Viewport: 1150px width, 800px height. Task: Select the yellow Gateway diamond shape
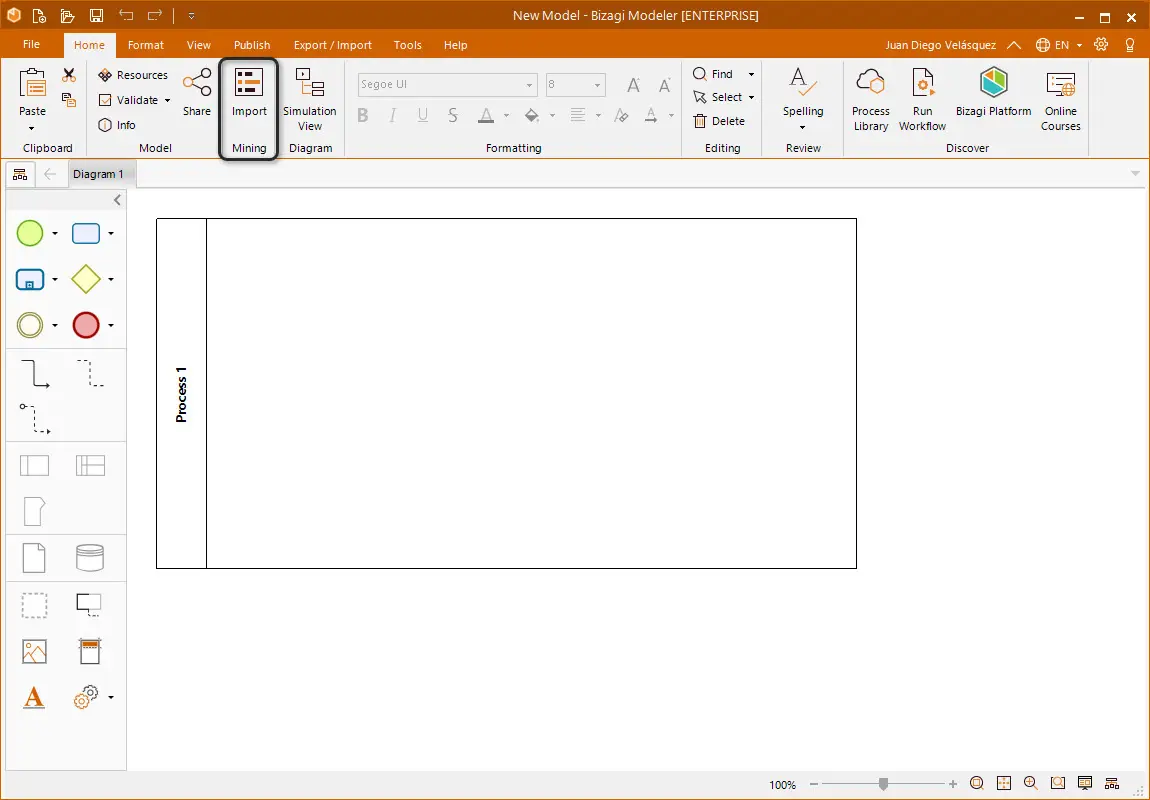point(86,279)
